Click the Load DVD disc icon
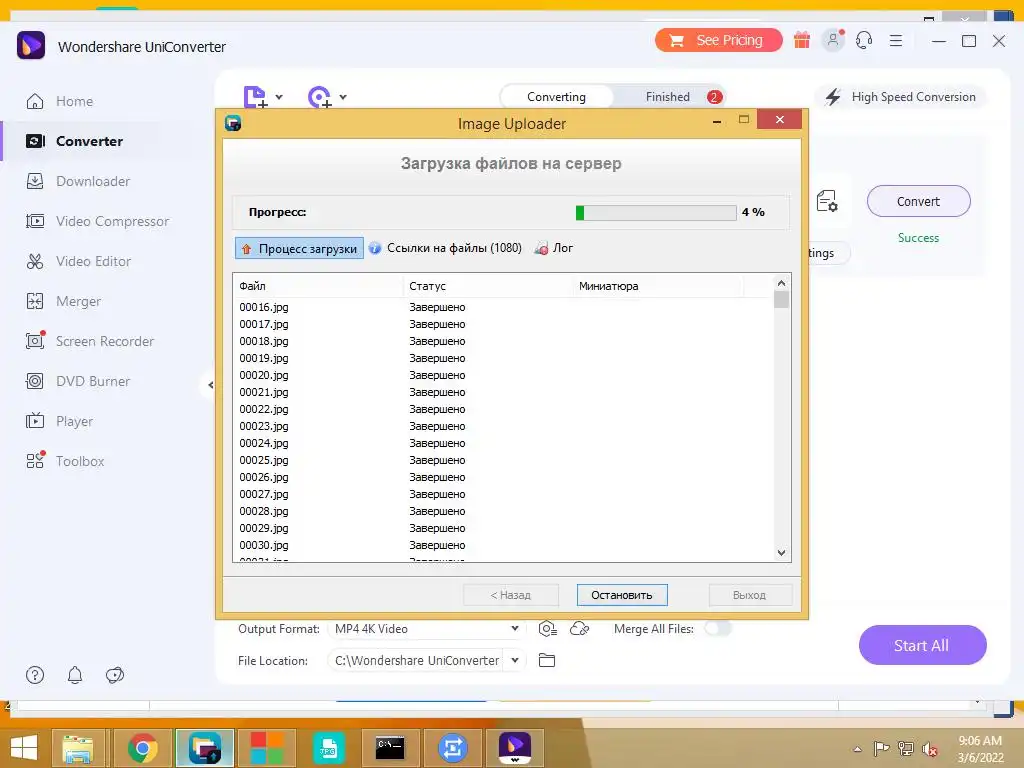 pyautogui.click(x=319, y=97)
